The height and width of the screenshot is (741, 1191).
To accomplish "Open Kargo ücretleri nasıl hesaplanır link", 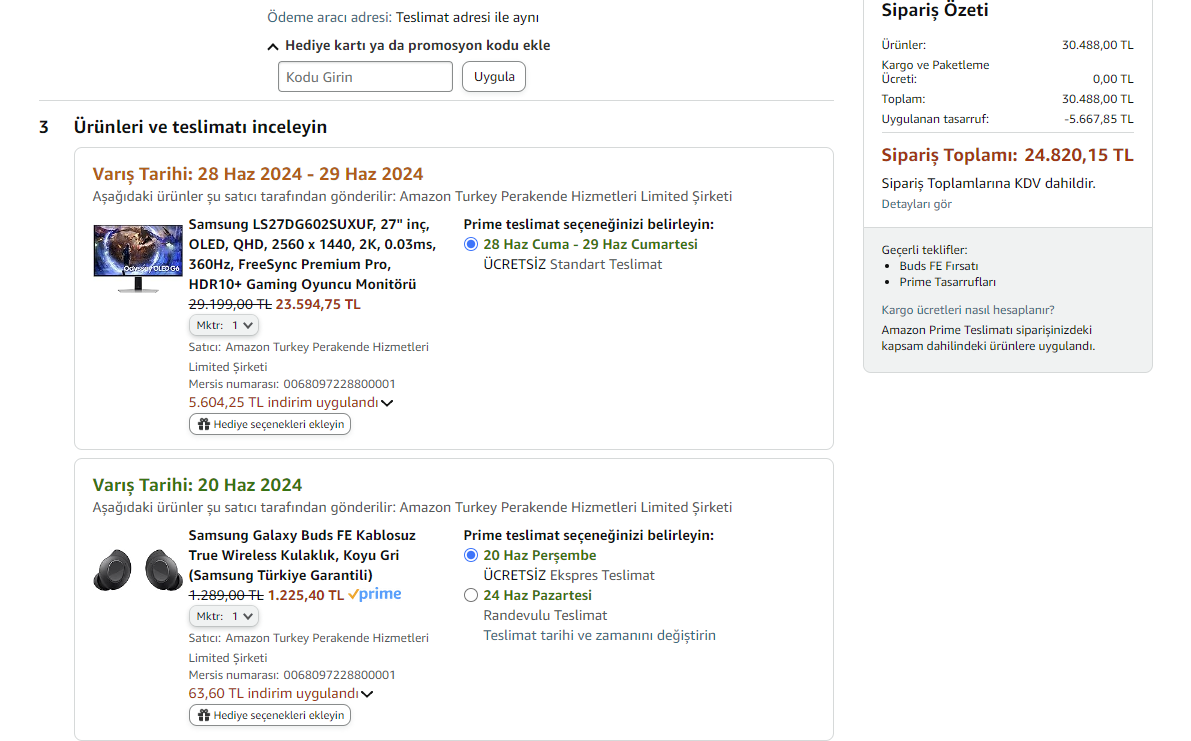I will [x=968, y=310].
